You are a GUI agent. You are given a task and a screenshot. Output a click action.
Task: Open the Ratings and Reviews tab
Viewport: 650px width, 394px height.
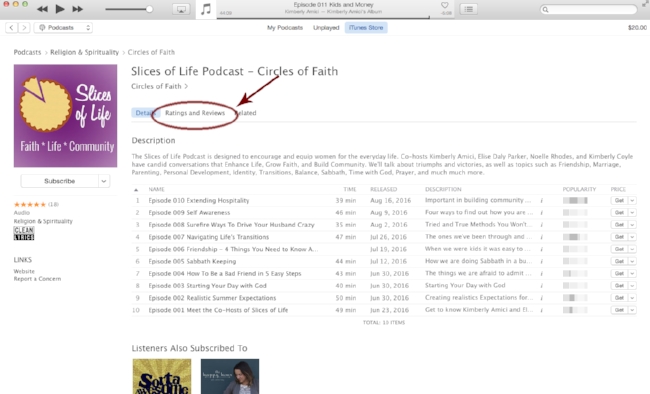pyautogui.click(x=195, y=113)
